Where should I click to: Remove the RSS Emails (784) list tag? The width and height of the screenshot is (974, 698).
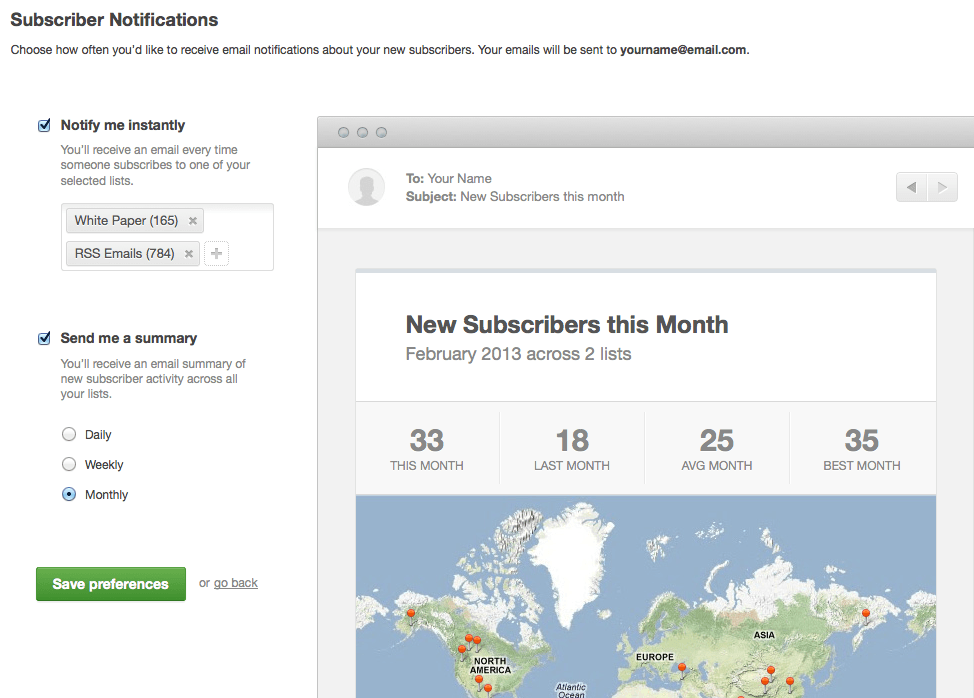point(189,254)
